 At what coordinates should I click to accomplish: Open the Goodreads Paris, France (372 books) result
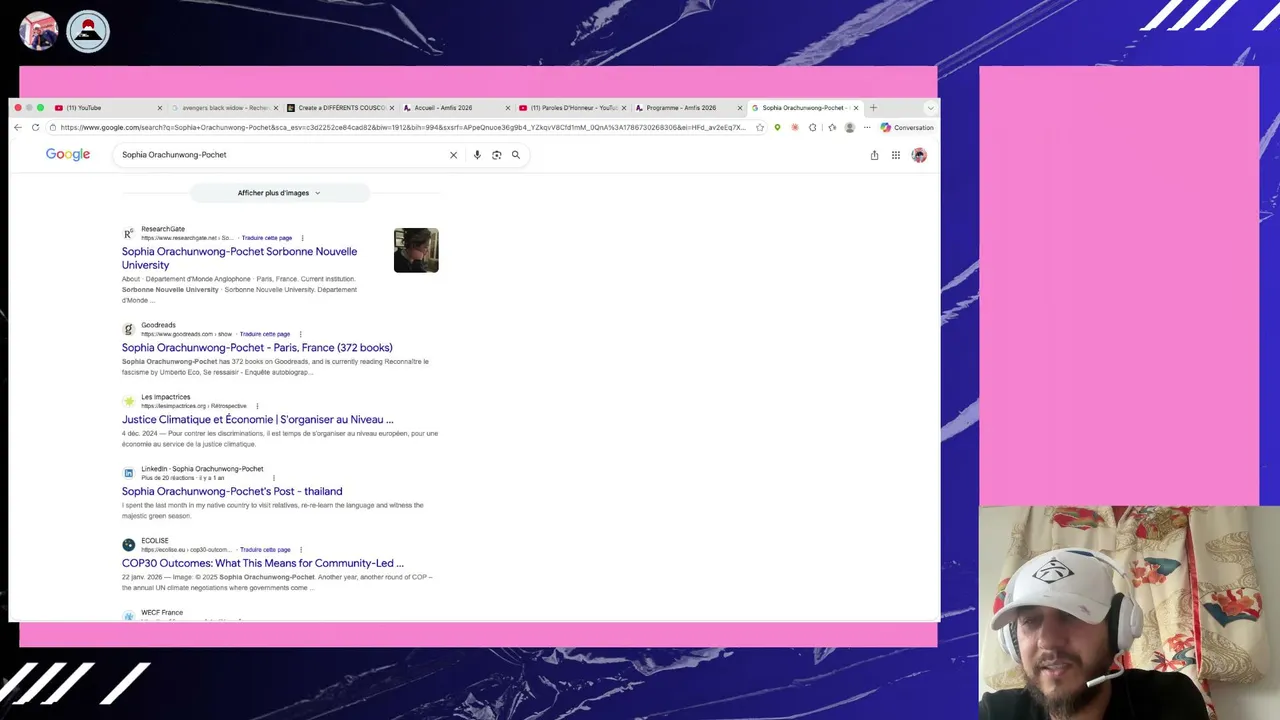coord(257,348)
